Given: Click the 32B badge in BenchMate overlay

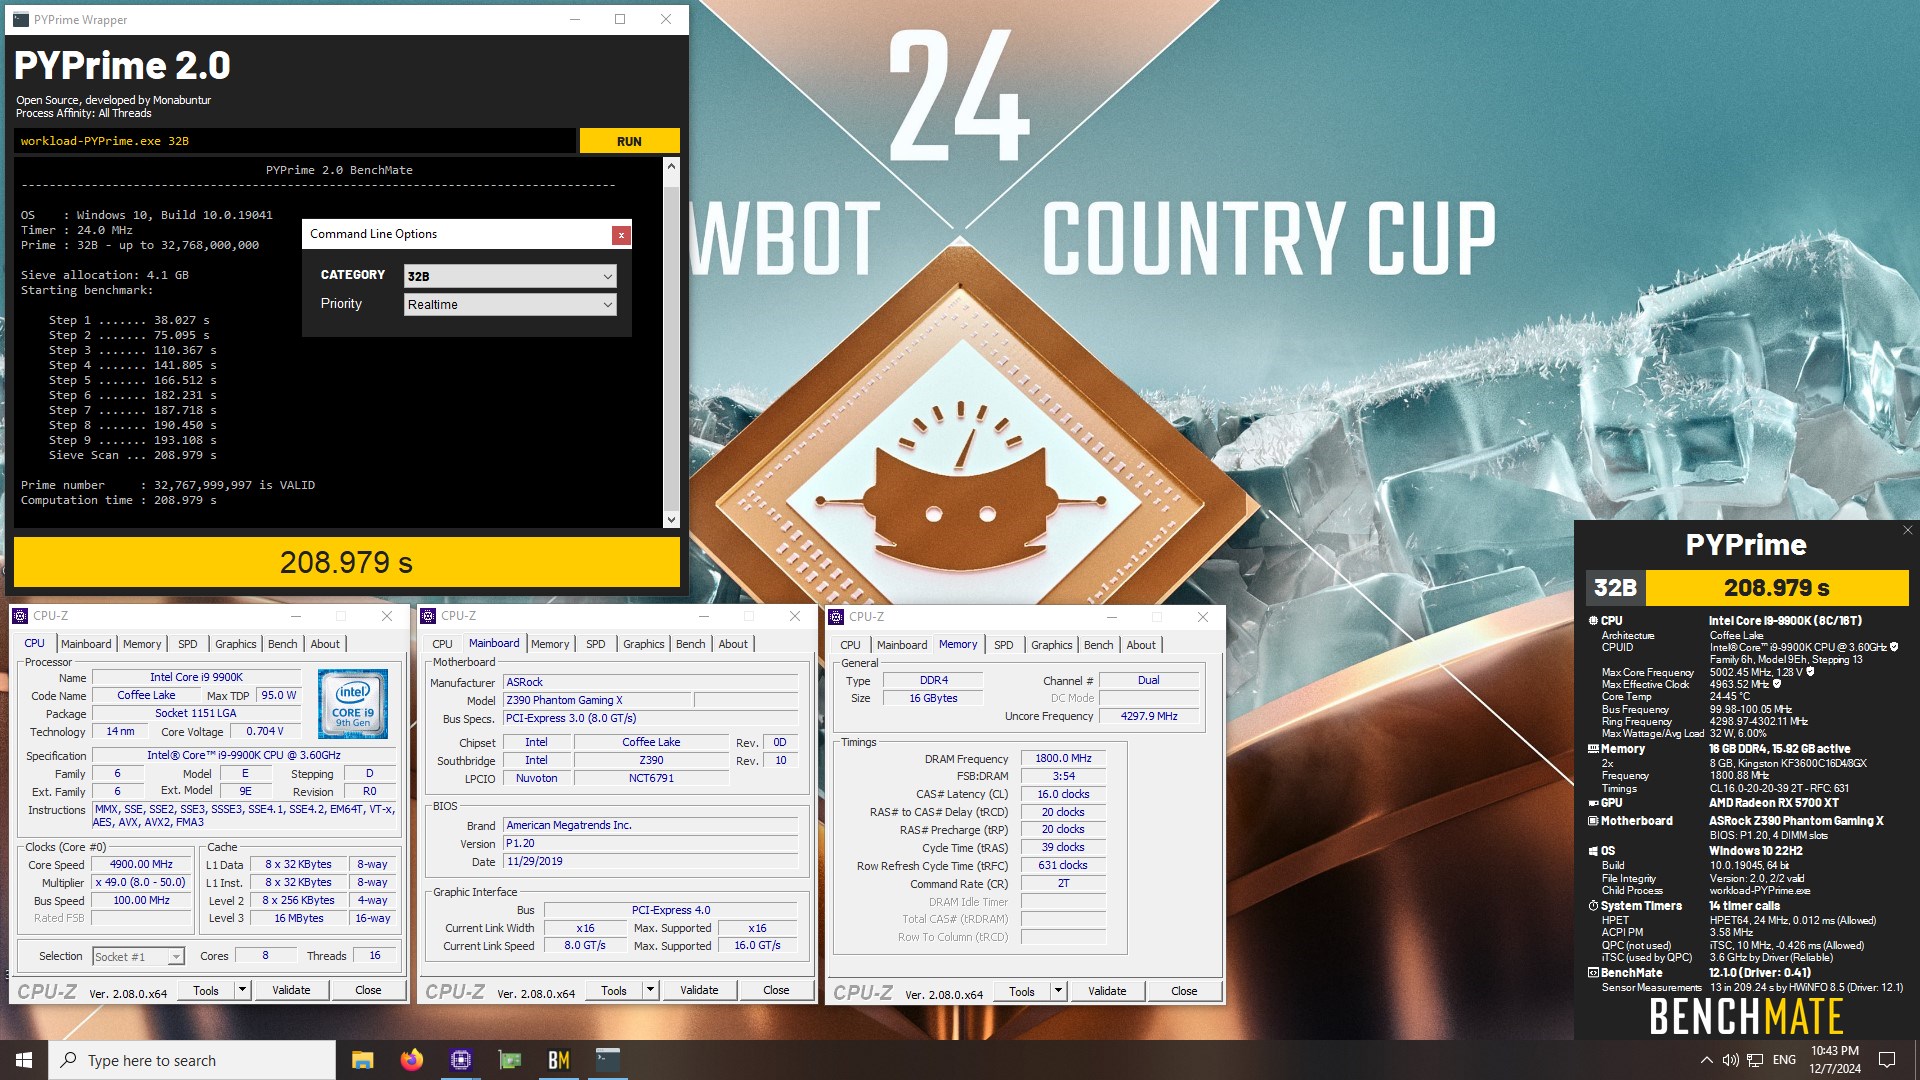Looking at the screenshot, I should click(x=1615, y=588).
